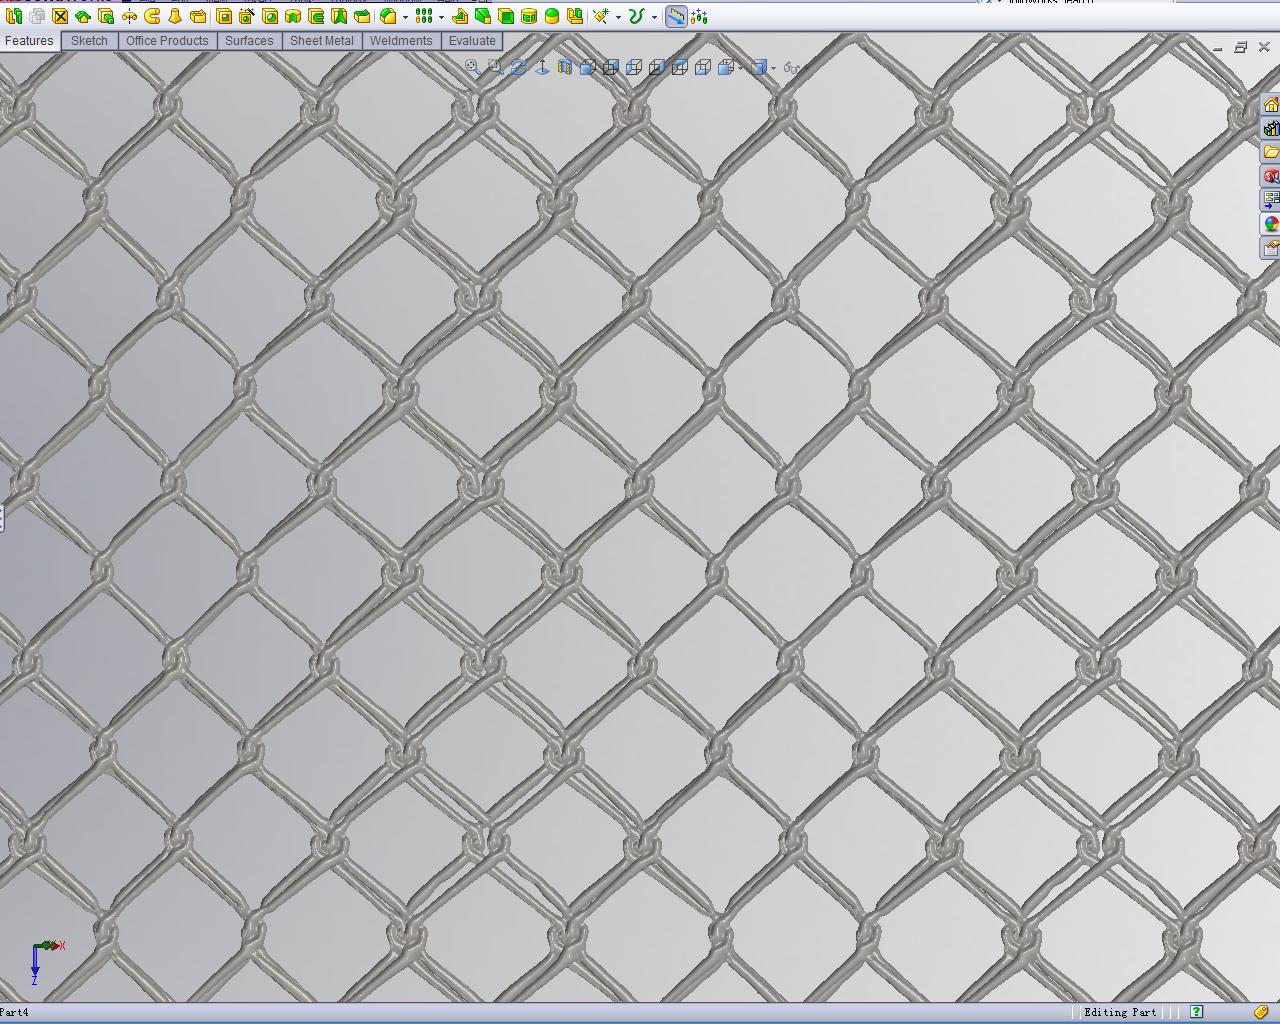Click the left panel splitter handle
The width and height of the screenshot is (1280, 1024).
[2, 518]
